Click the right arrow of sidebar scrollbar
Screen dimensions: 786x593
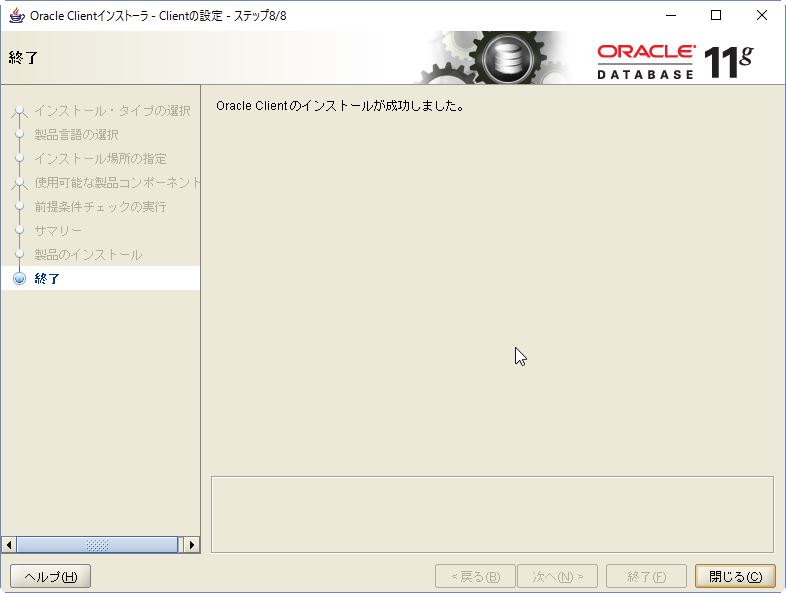191,544
